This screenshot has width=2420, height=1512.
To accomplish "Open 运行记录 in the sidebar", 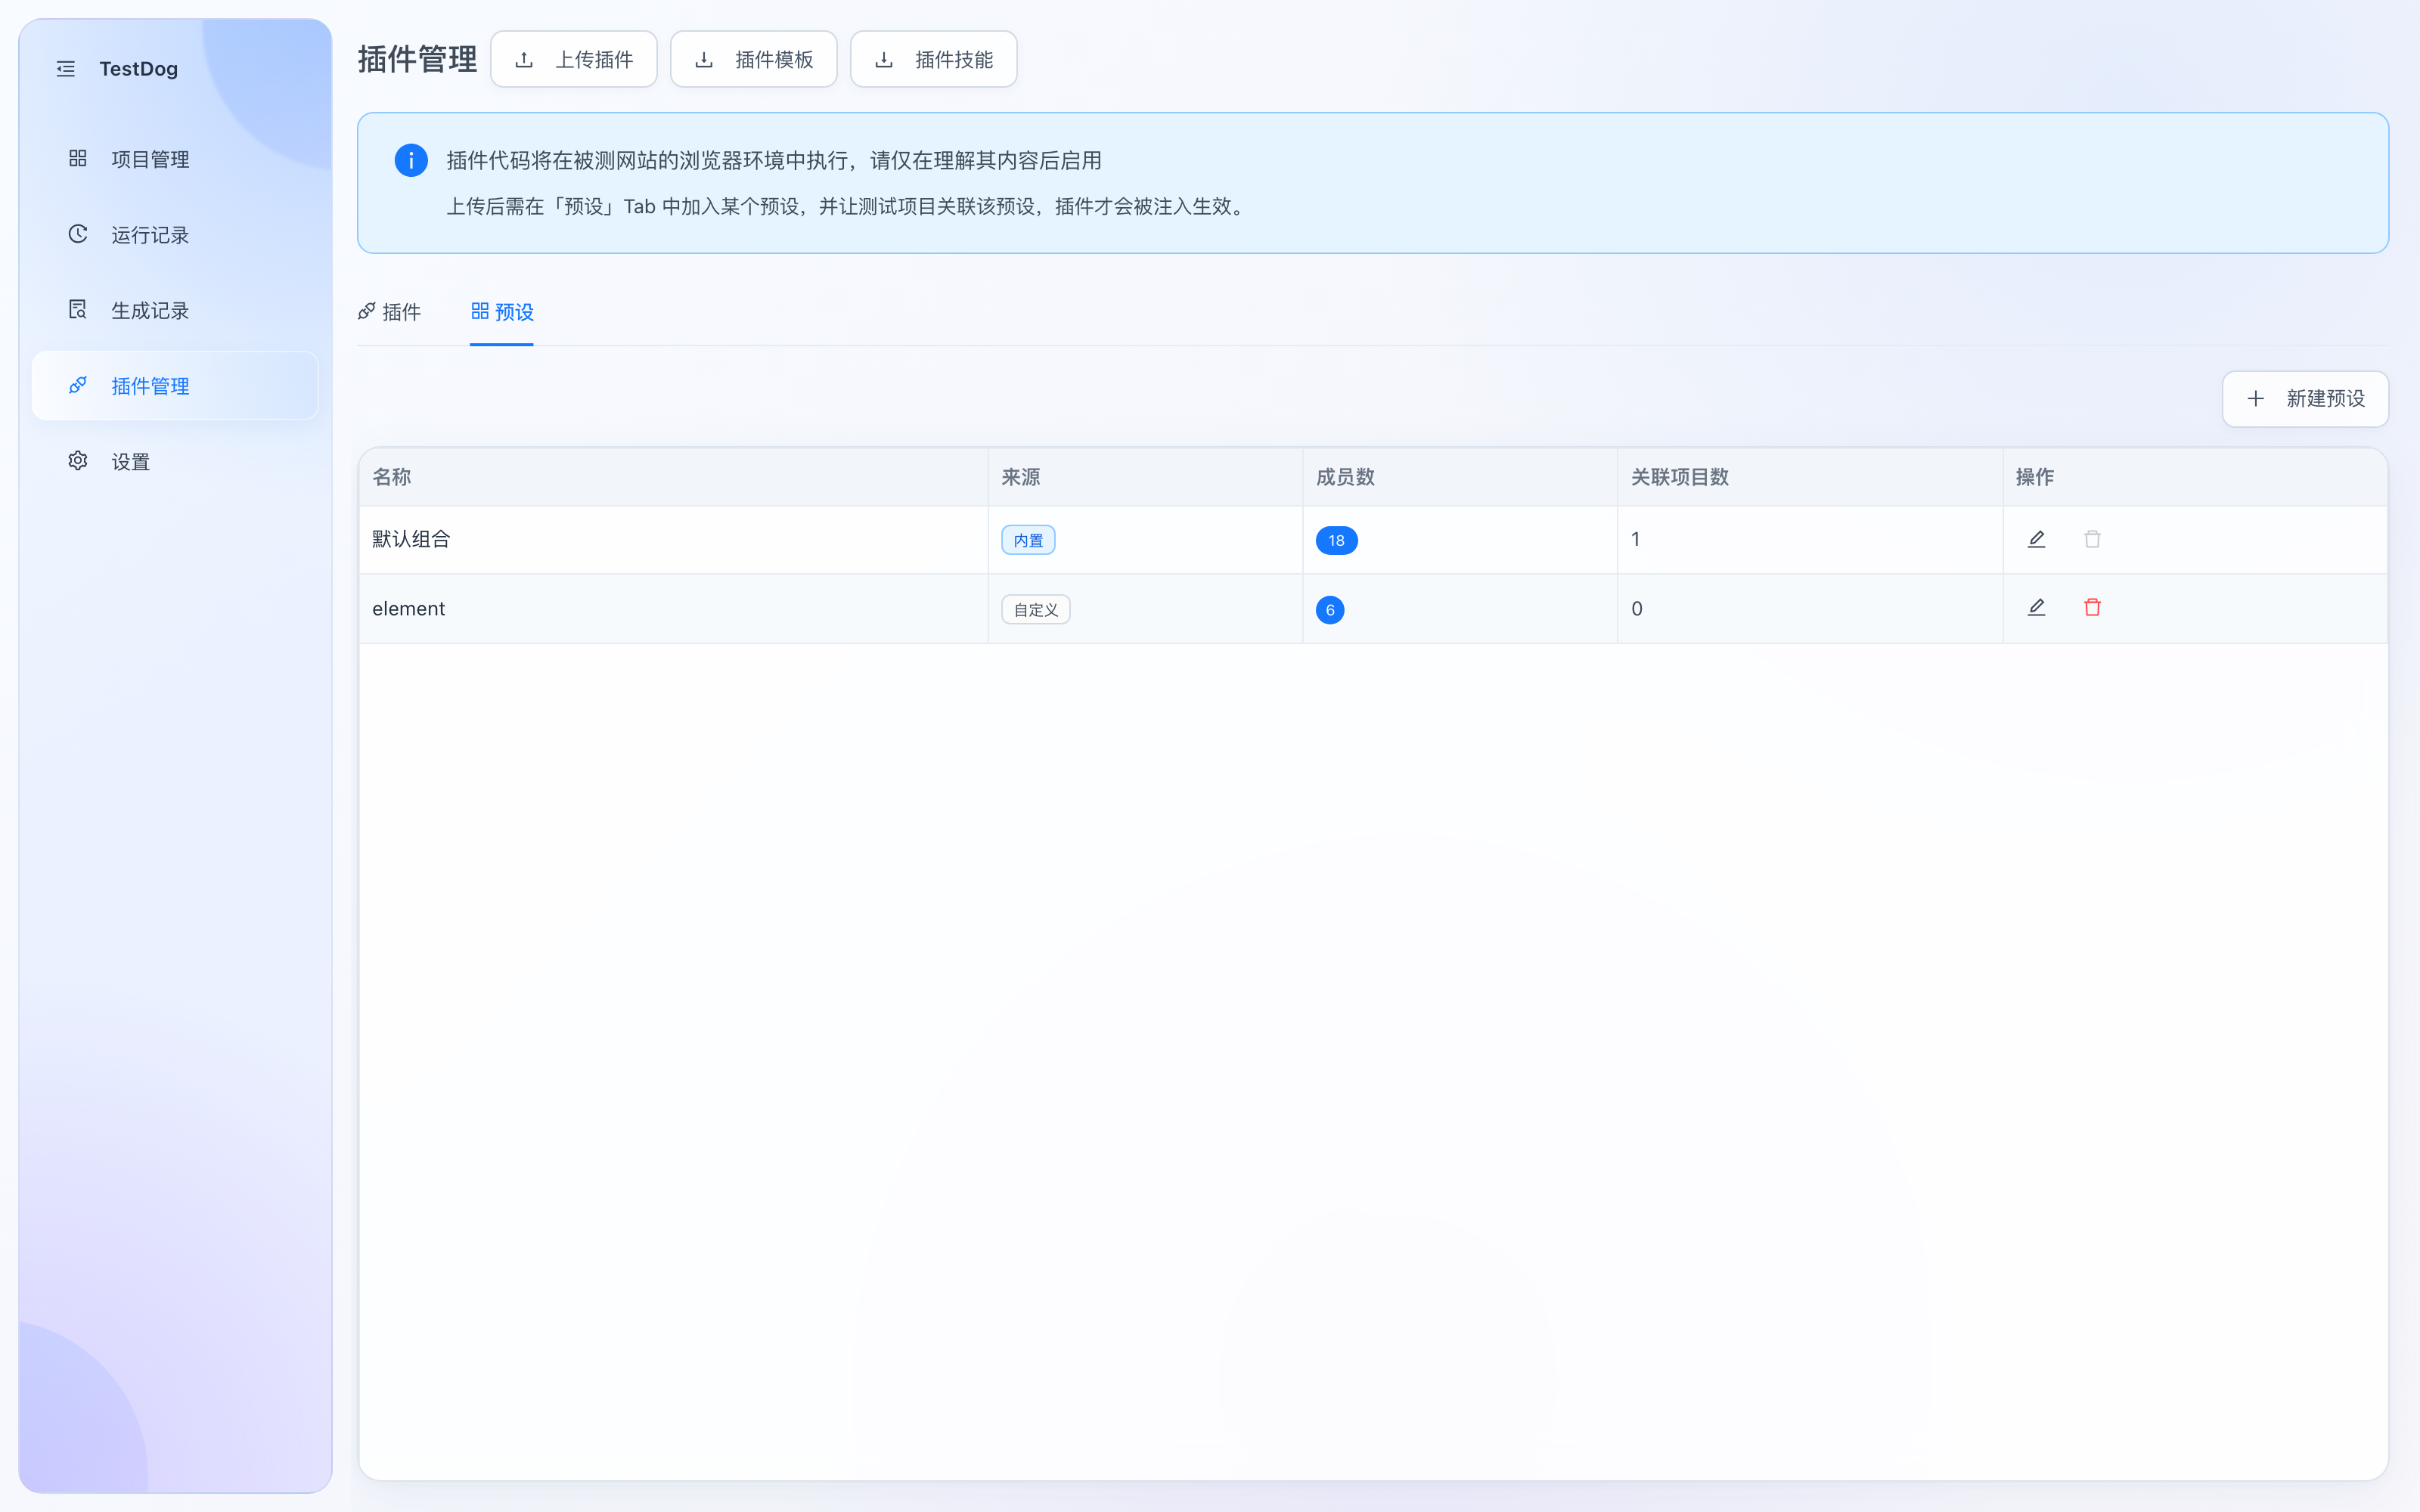I will 175,234.
